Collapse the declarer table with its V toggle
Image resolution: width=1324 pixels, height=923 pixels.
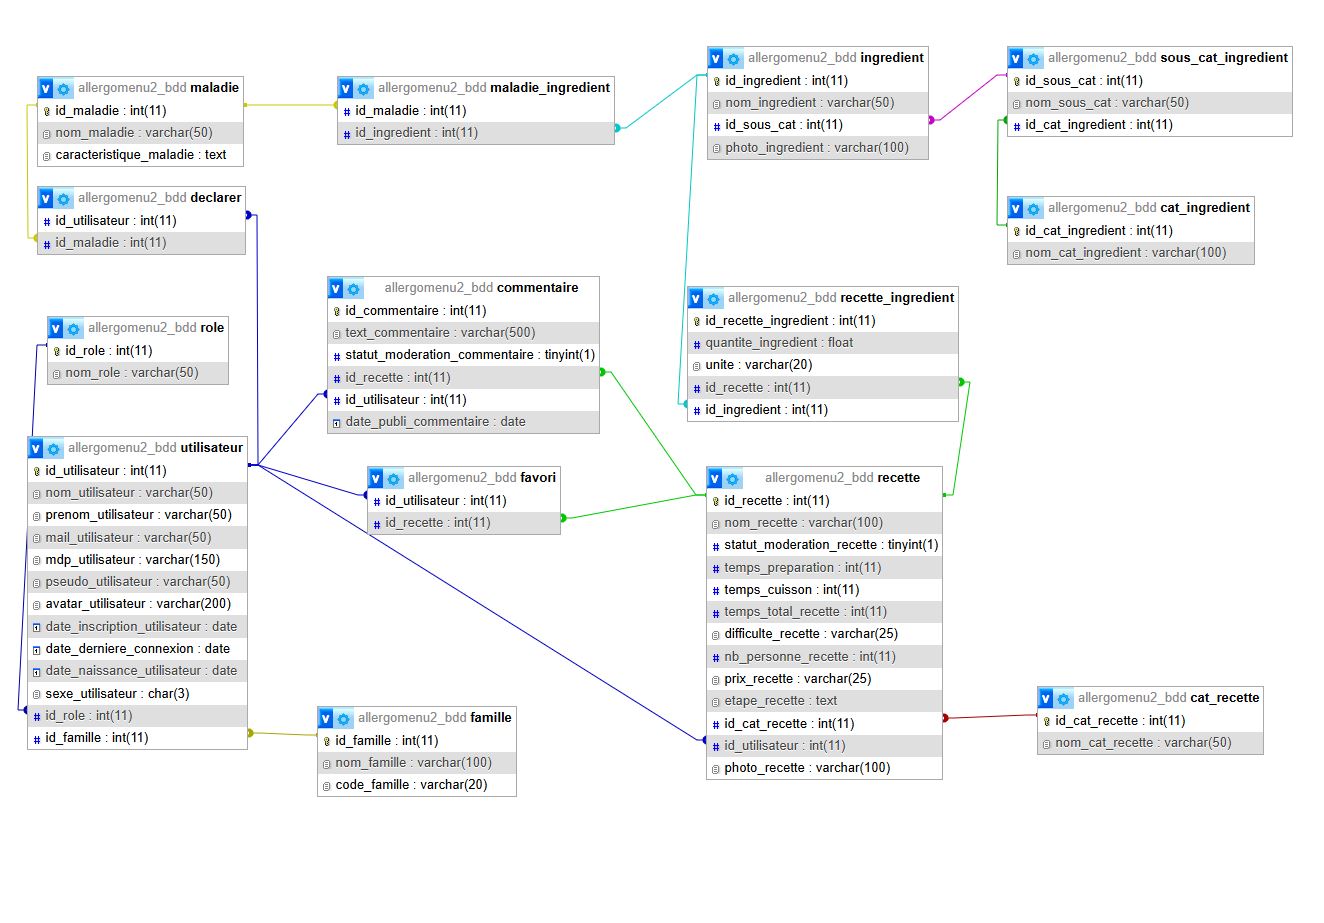pyautogui.click(x=46, y=198)
